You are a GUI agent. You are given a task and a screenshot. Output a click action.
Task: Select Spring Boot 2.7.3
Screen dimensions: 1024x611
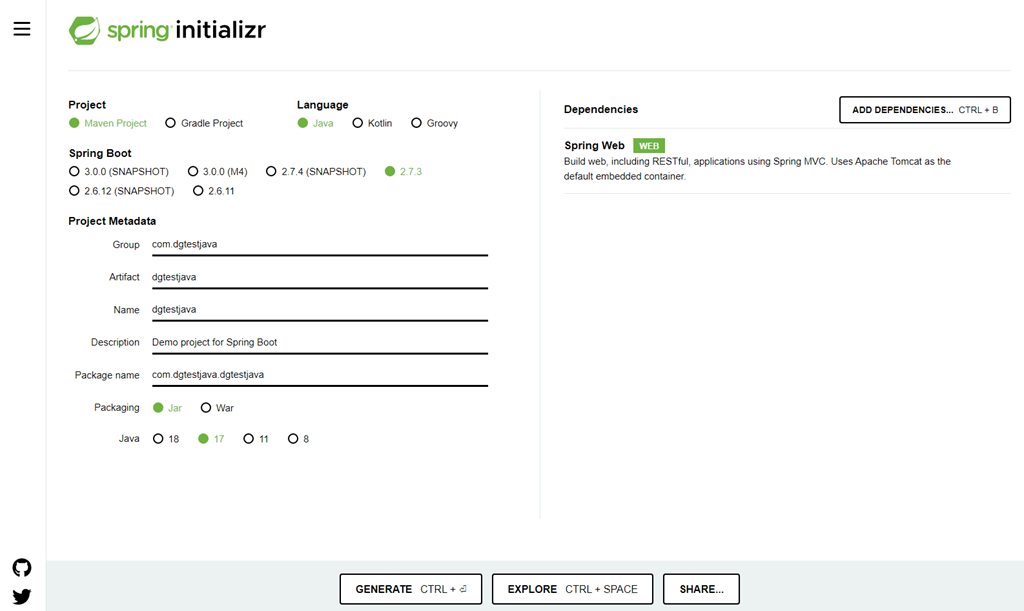404,171
